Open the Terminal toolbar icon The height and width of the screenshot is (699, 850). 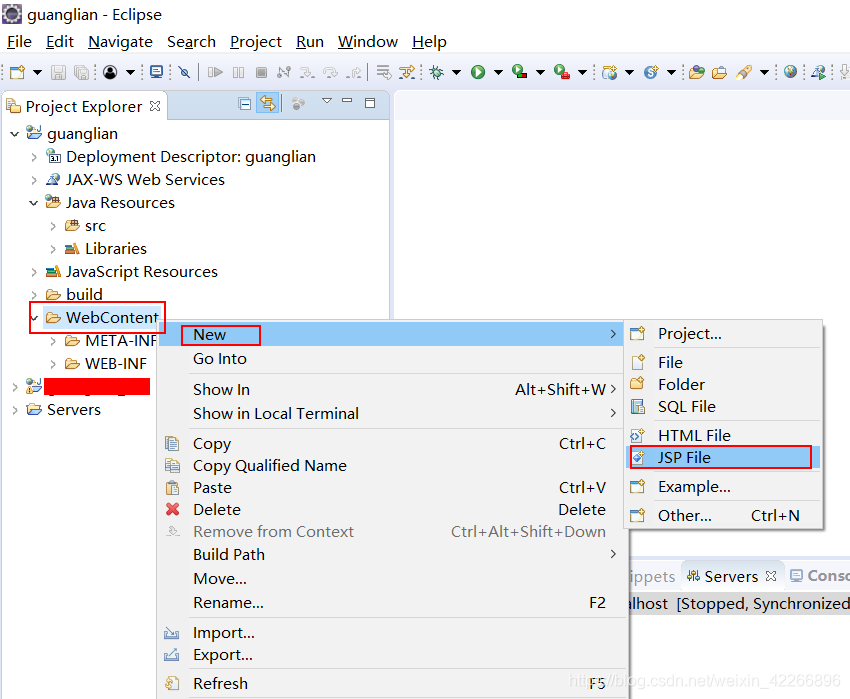point(157,72)
